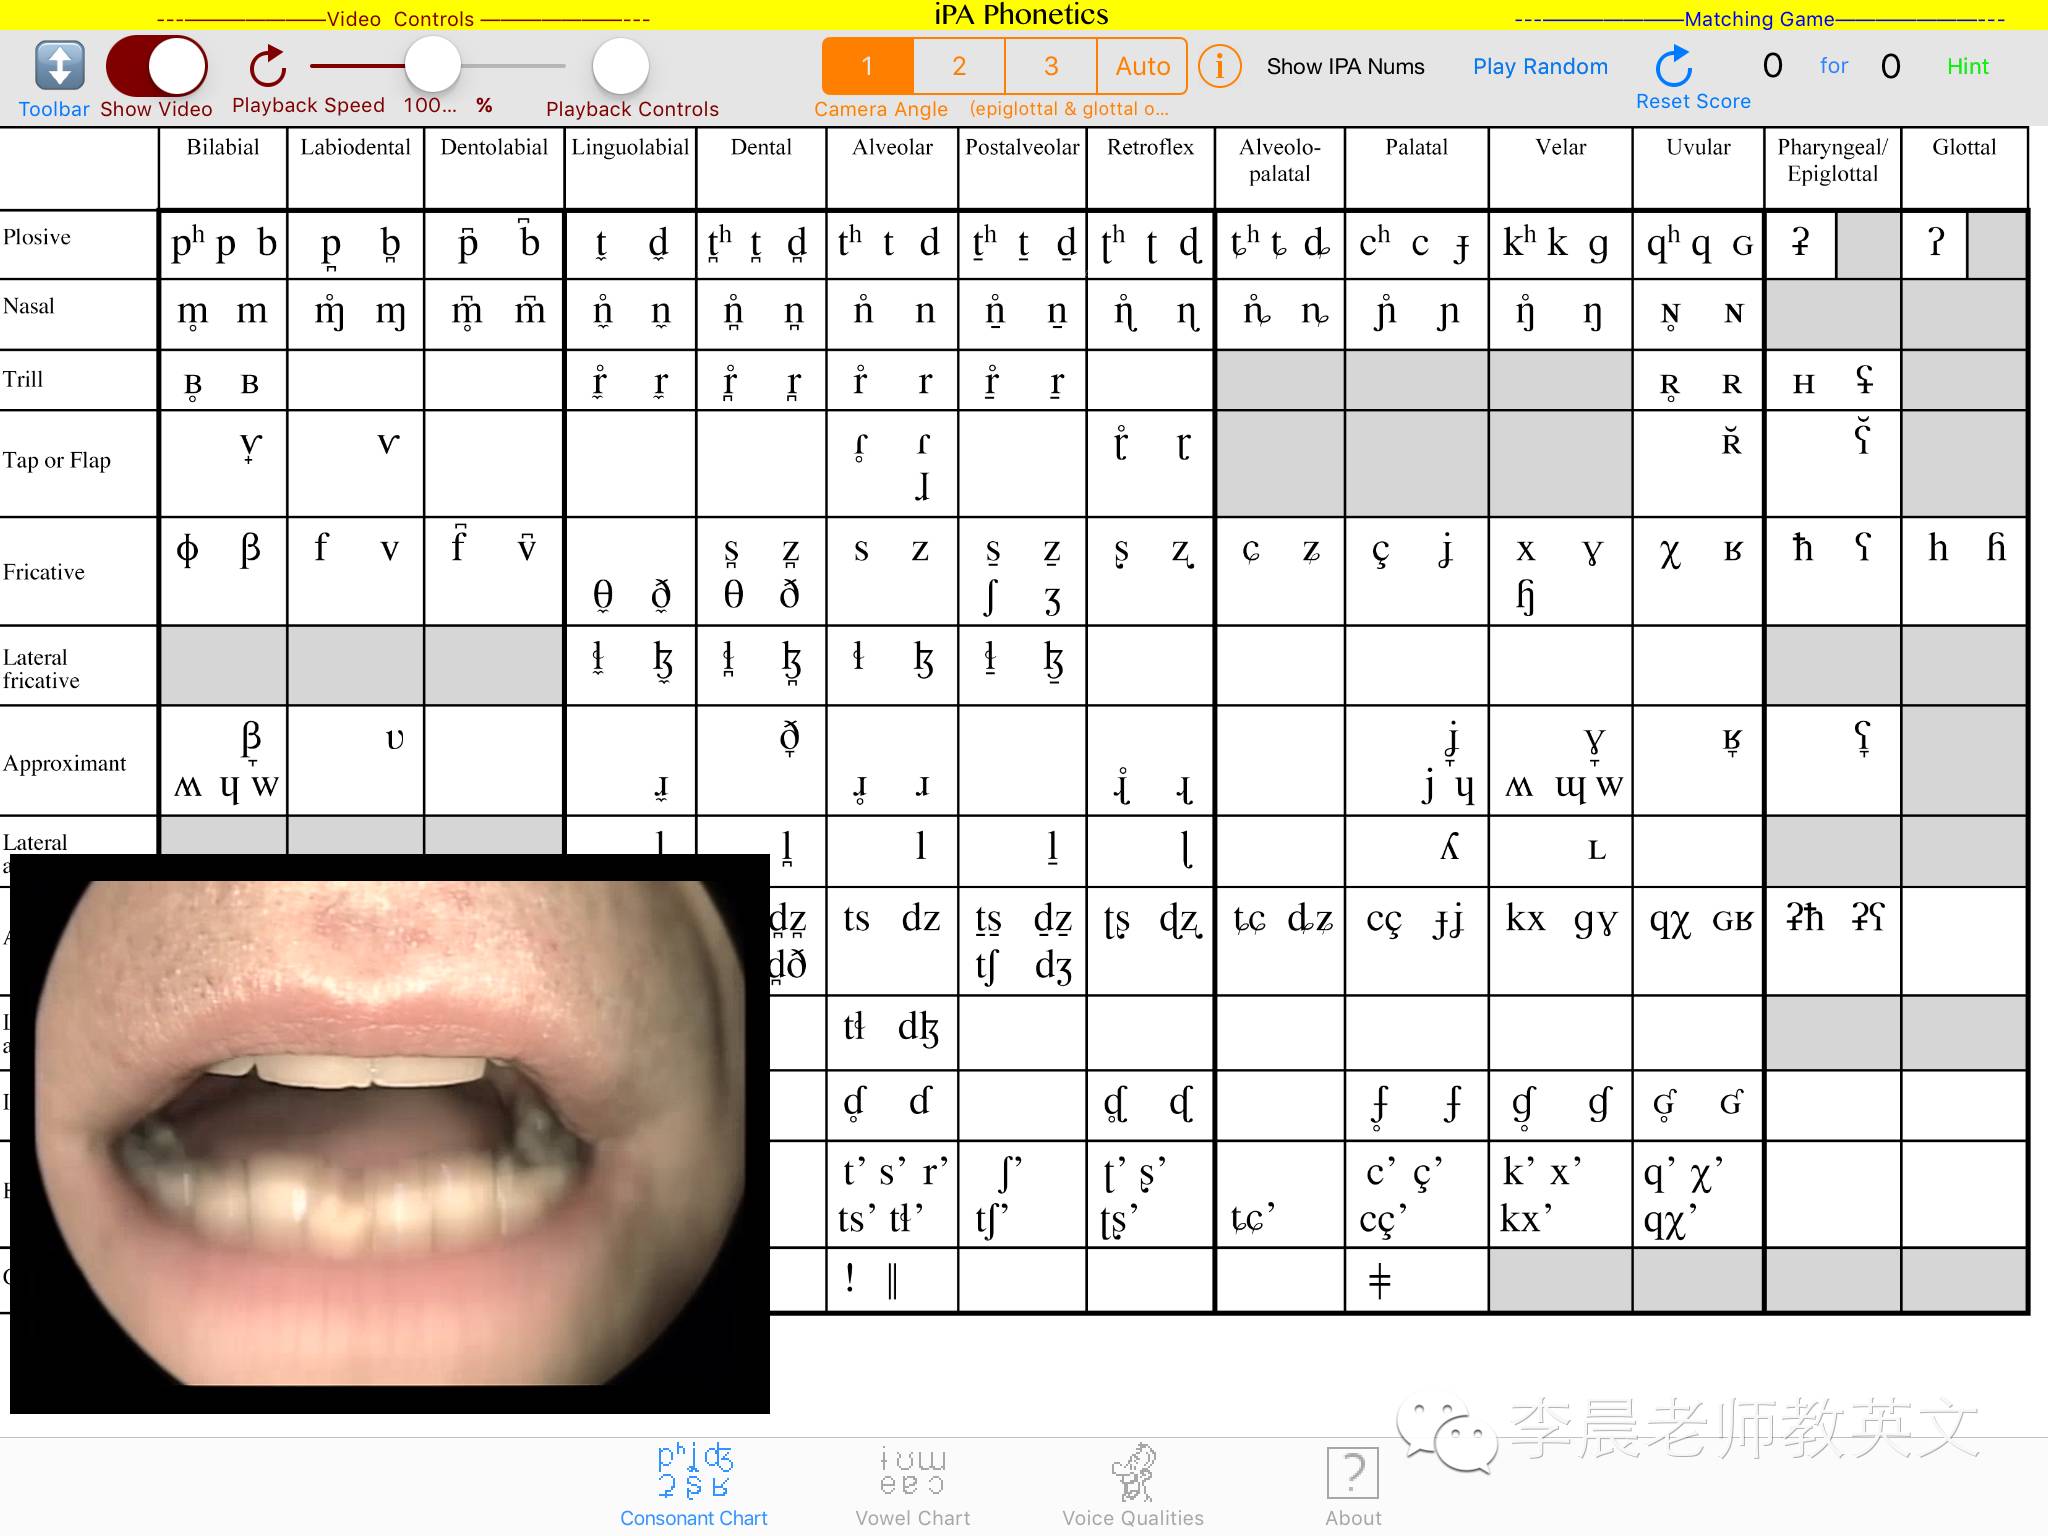
Task: Select velar plosive kʰ symbol
Action: 1519,242
